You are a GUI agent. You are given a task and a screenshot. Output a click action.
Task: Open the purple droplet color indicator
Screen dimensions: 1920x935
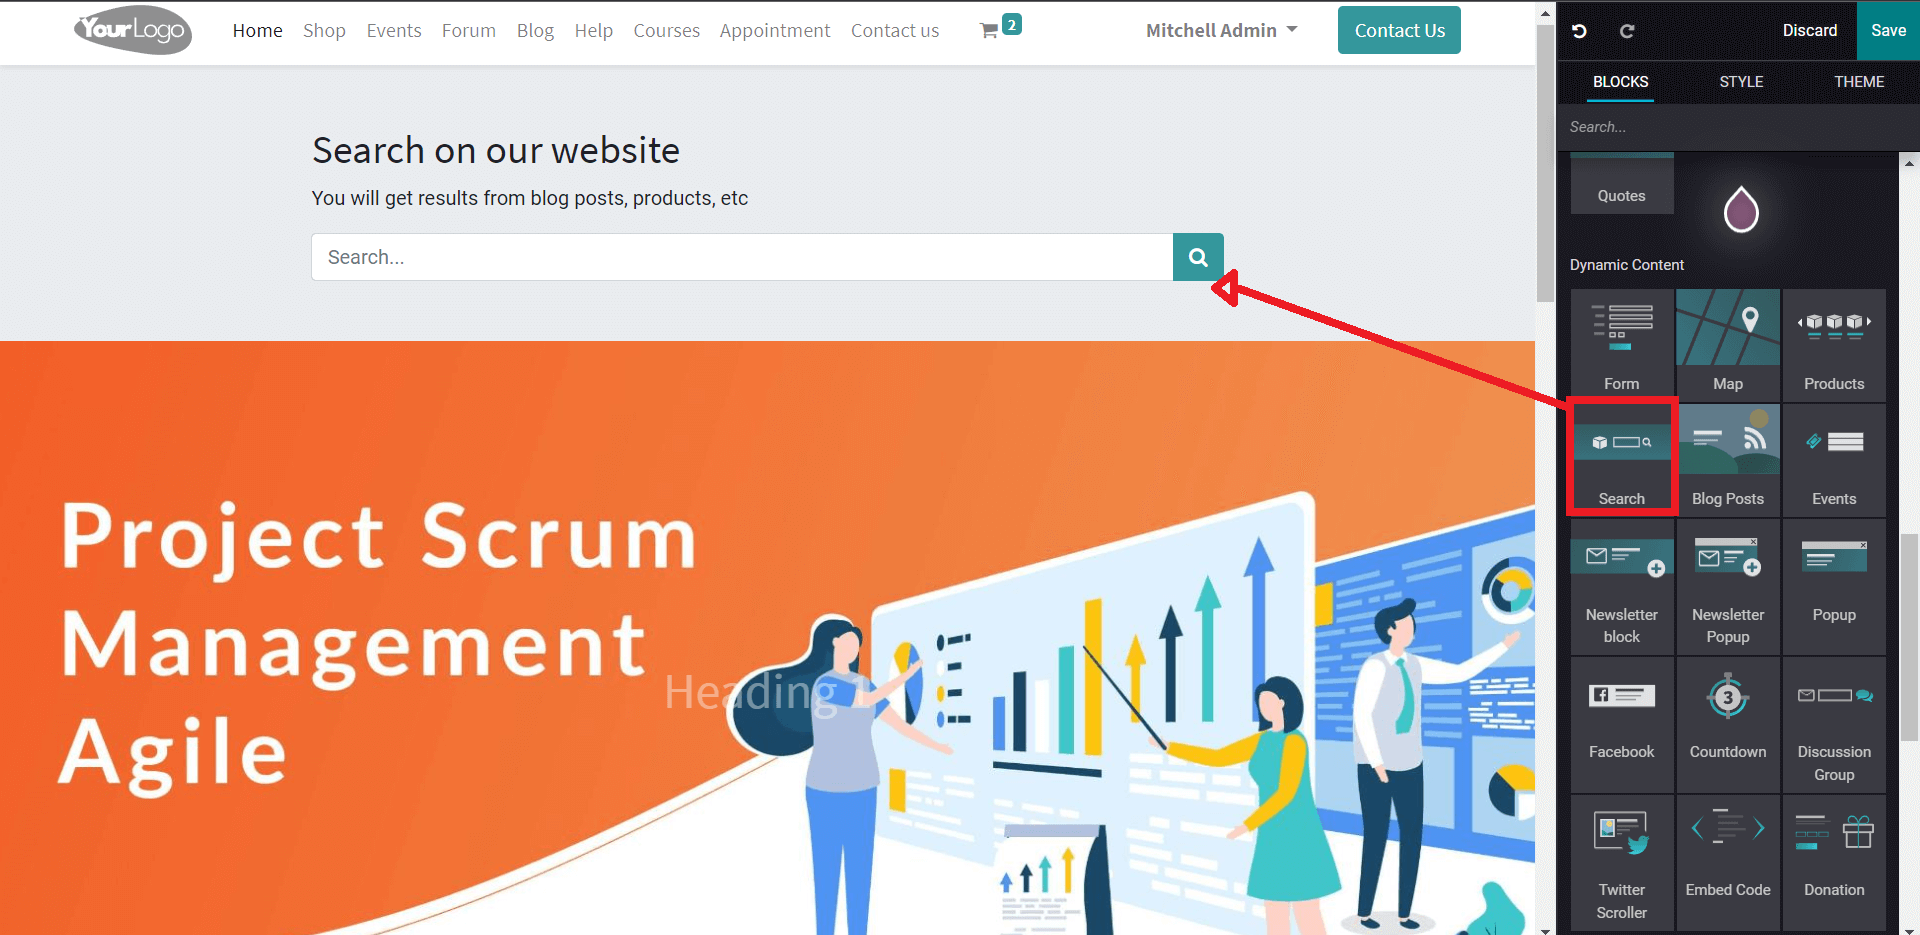click(x=1740, y=209)
